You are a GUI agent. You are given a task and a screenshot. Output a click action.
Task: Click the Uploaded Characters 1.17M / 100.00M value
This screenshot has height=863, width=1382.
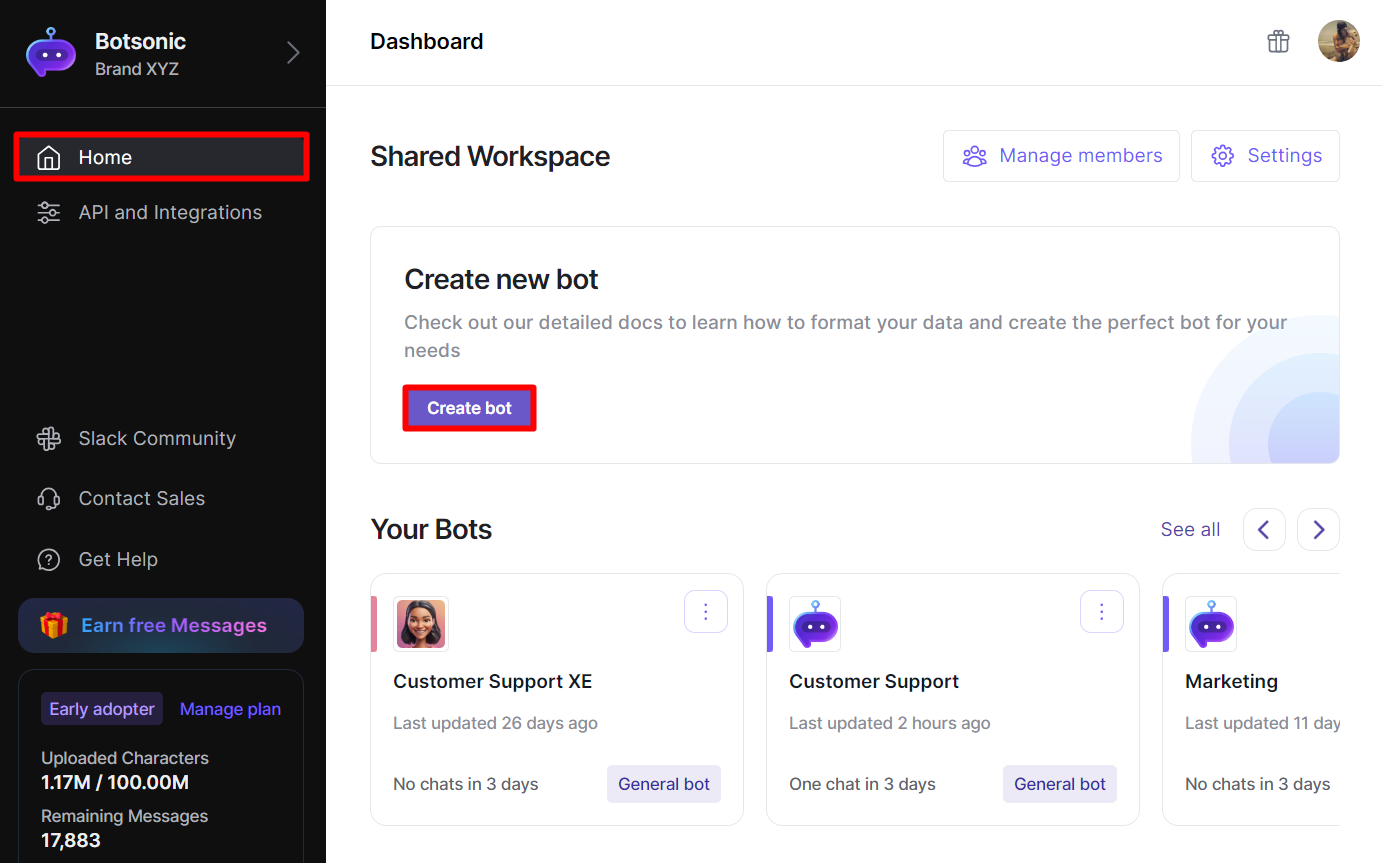click(x=115, y=782)
